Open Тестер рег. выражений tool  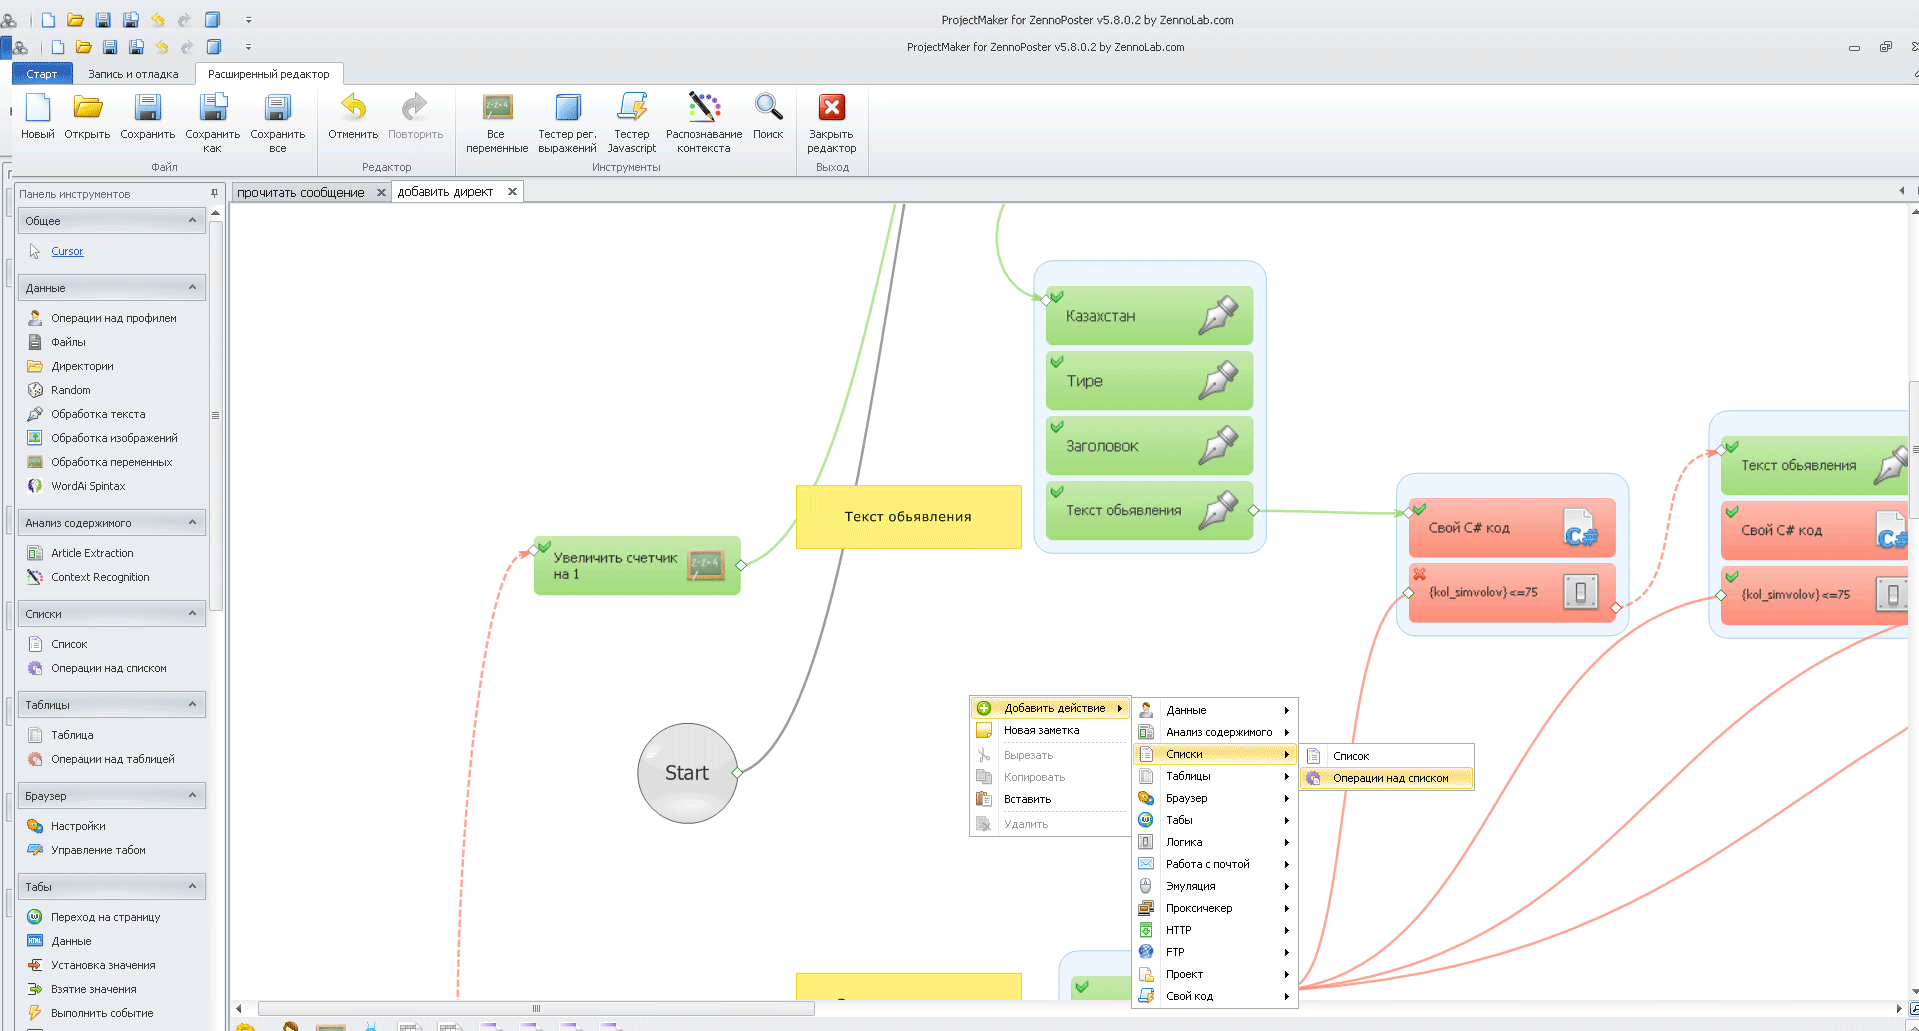click(x=567, y=123)
